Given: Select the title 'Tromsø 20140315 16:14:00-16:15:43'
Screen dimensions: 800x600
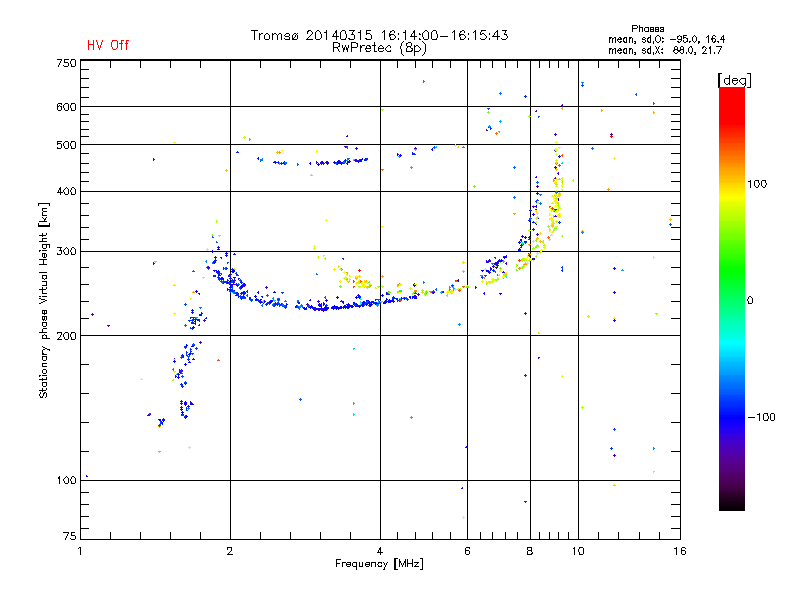Looking at the screenshot, I should coord(379,35).
